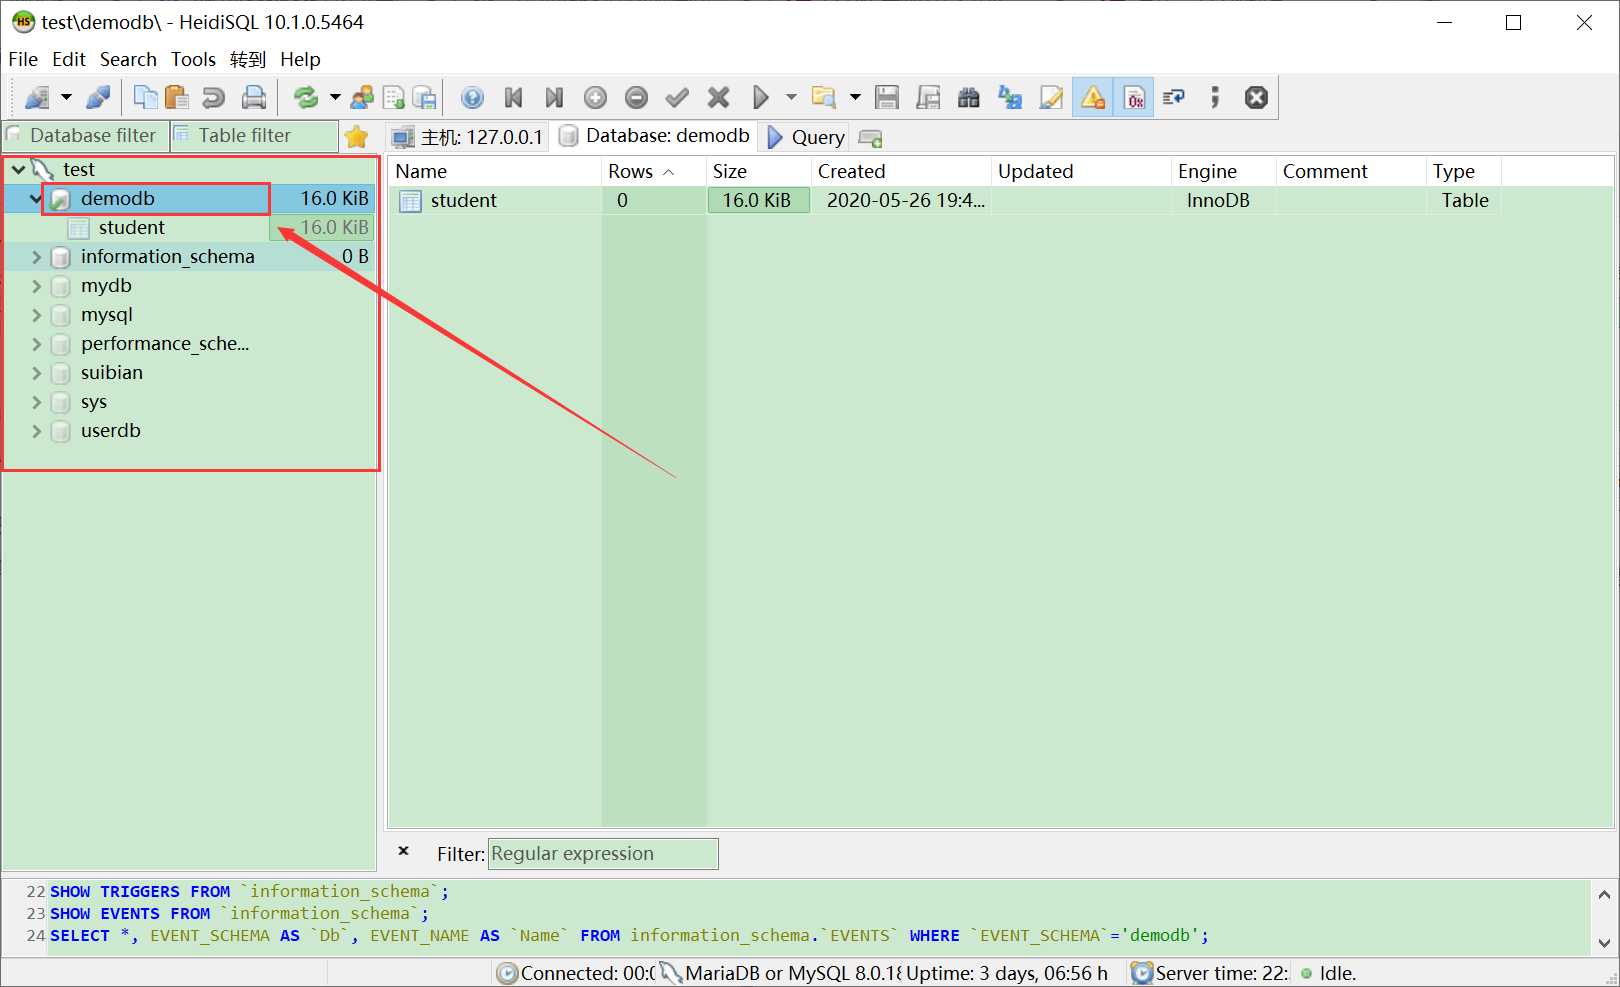Open the File menu
The height and width of the screenshot is (987, 1620).
(x=23, y=59)
